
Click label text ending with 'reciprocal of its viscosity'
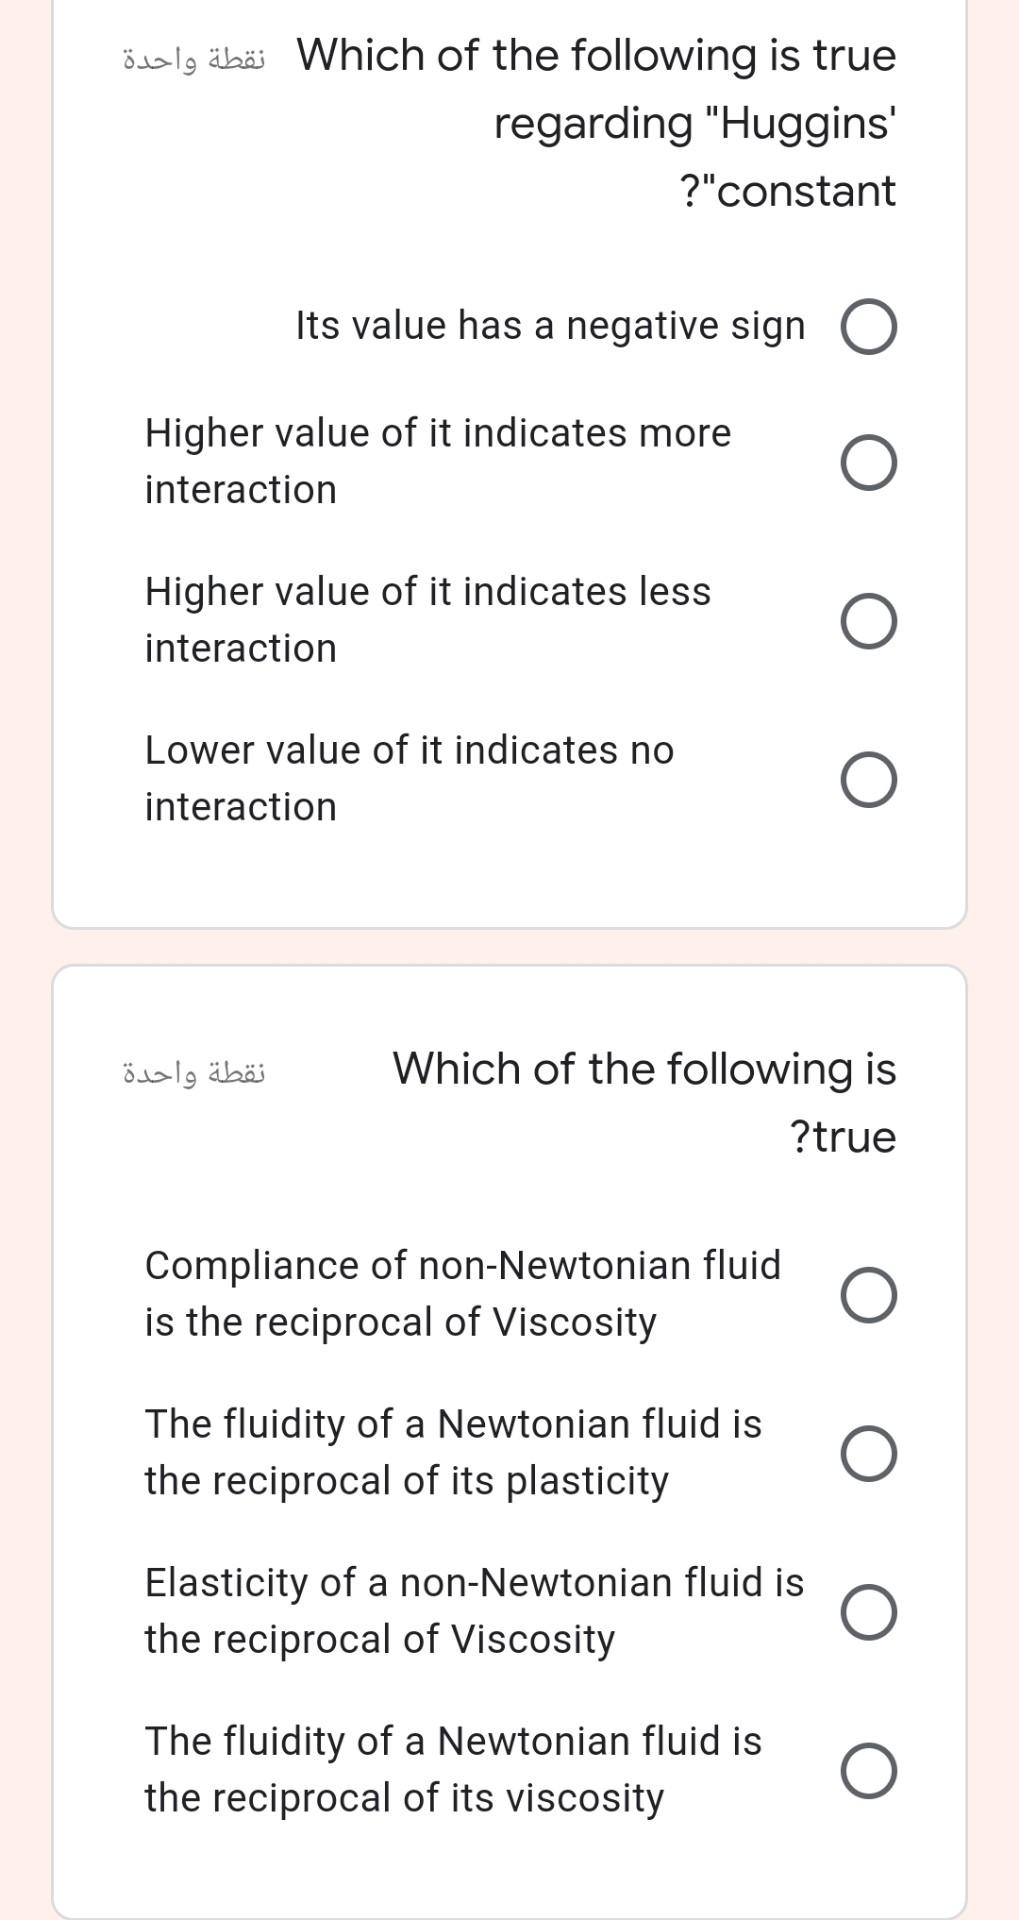452,1769
